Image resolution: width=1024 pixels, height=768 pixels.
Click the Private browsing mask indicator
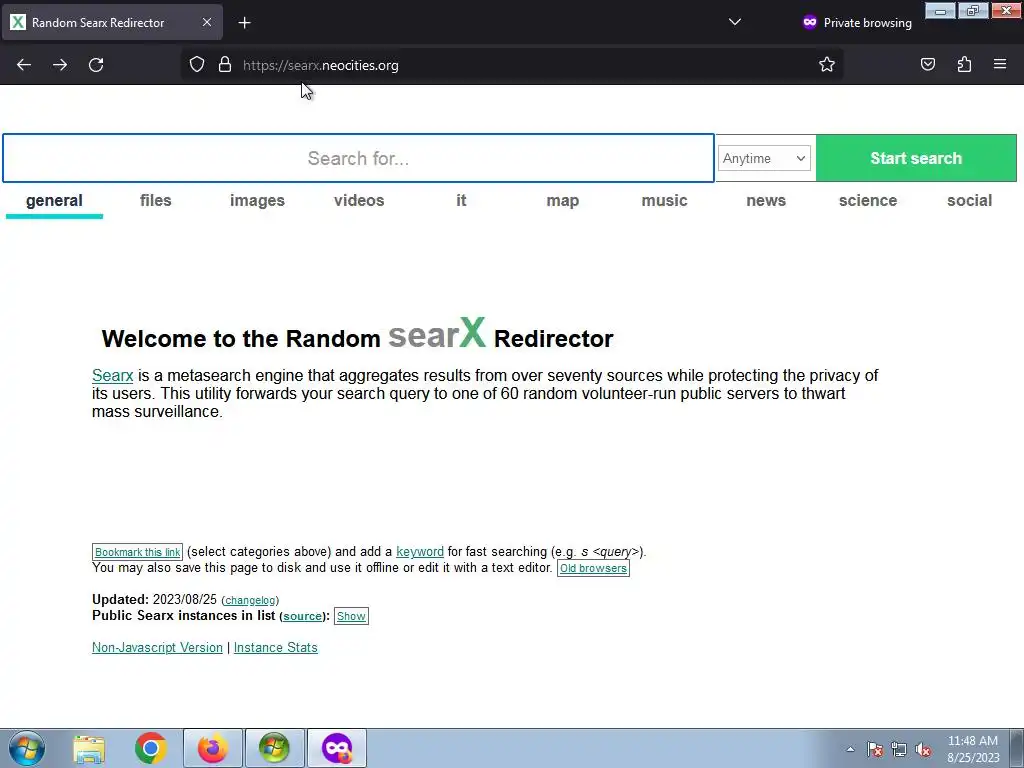857,22
